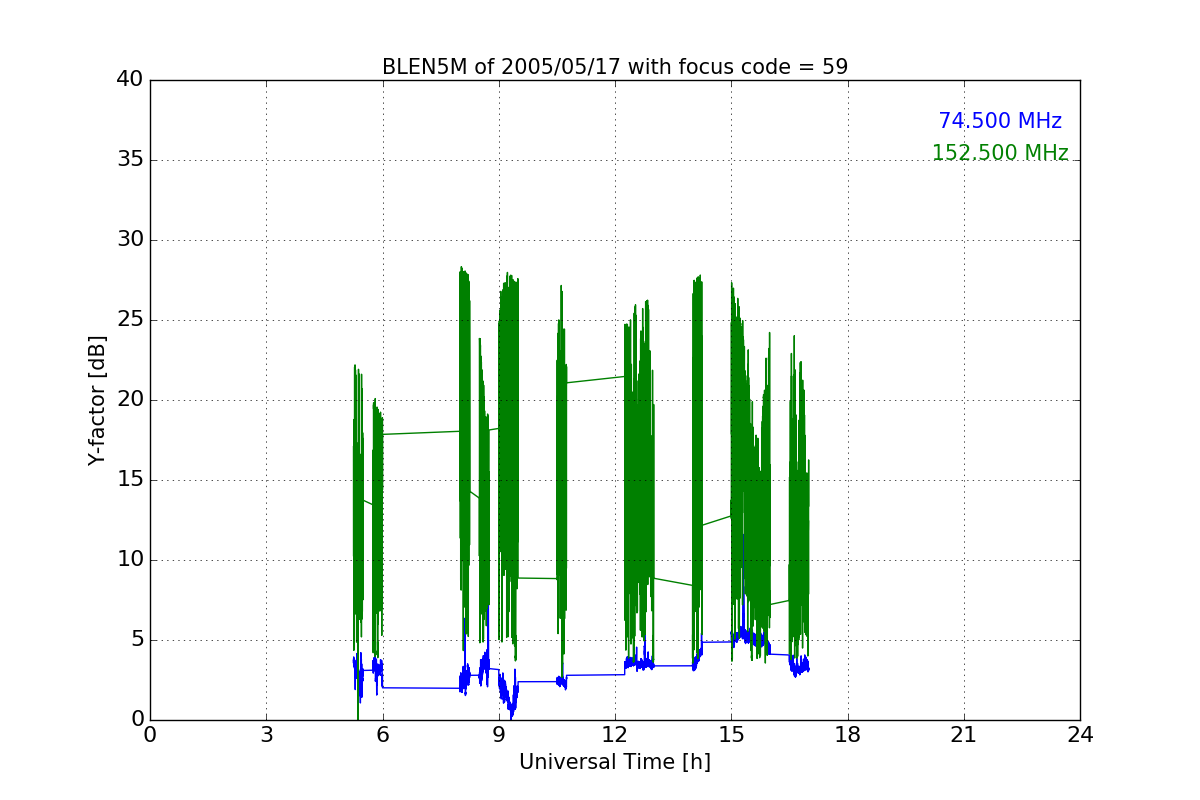Image resolution: width=1200 pixels, height=800 pixels.
Task: Click the Y-factor [dB] axis label
Action: pyautogui.click(x=97, y=400)
